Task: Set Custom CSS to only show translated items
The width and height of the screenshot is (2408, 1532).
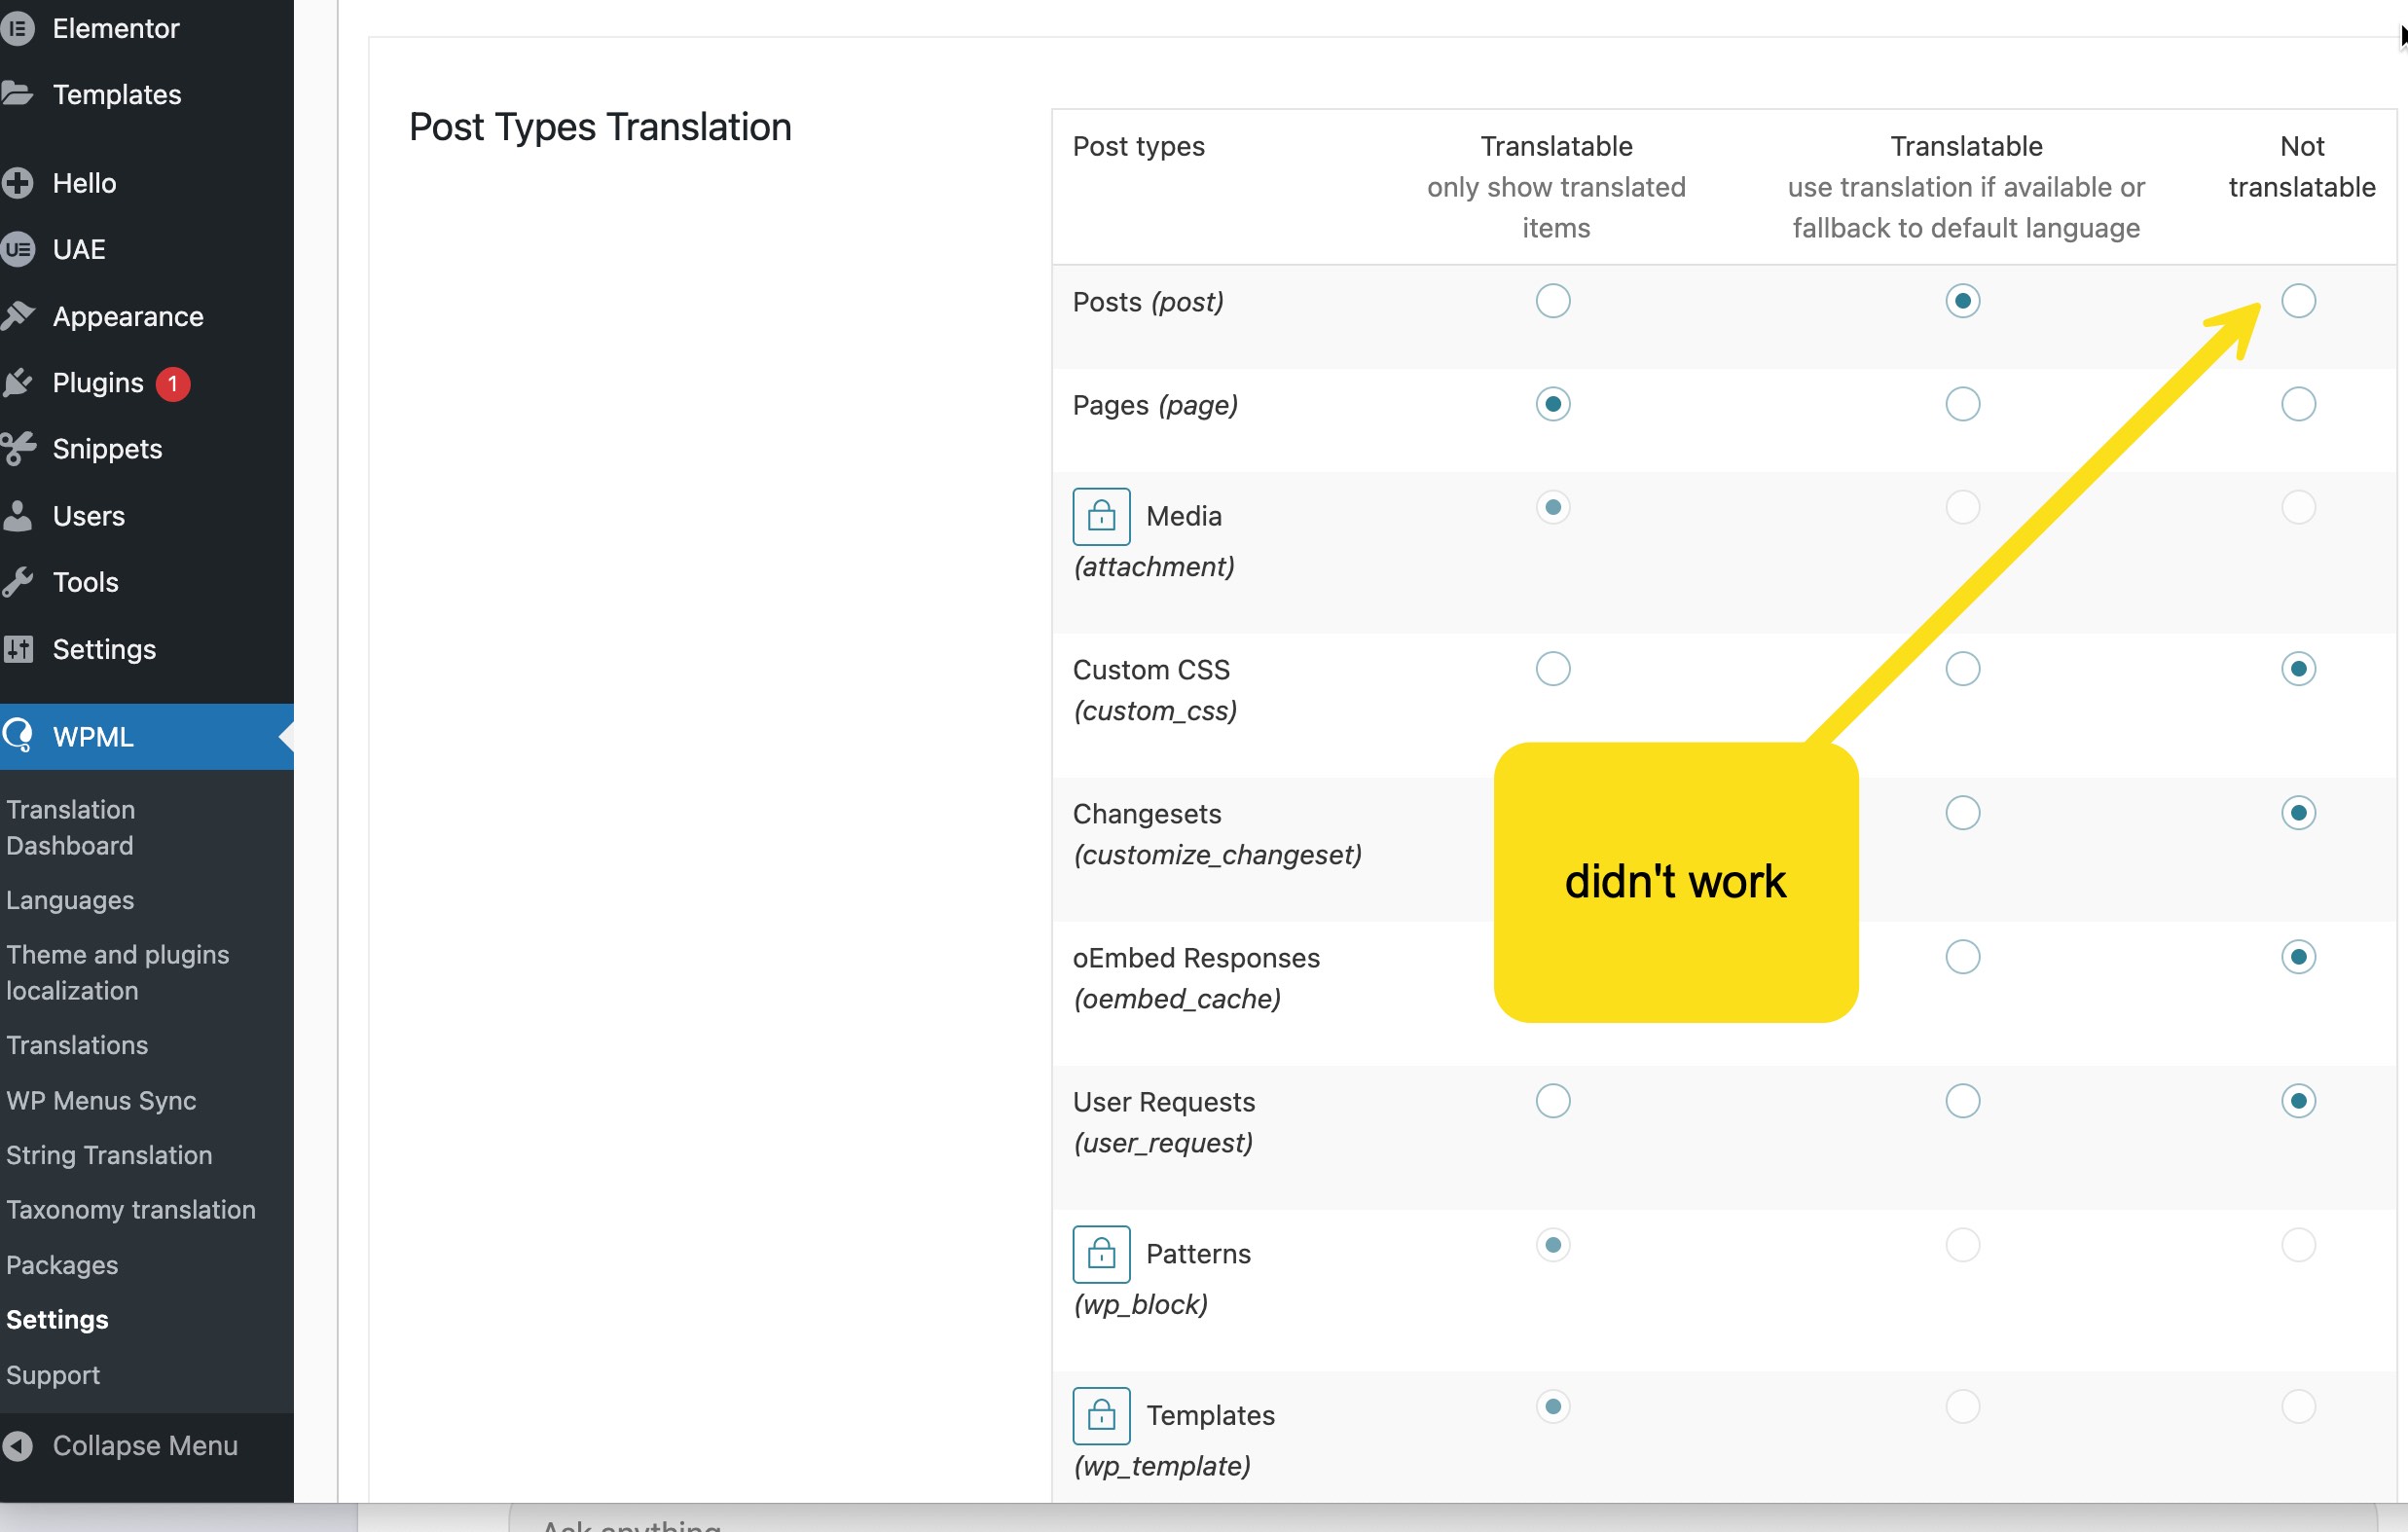Action: click(1552, 668)
